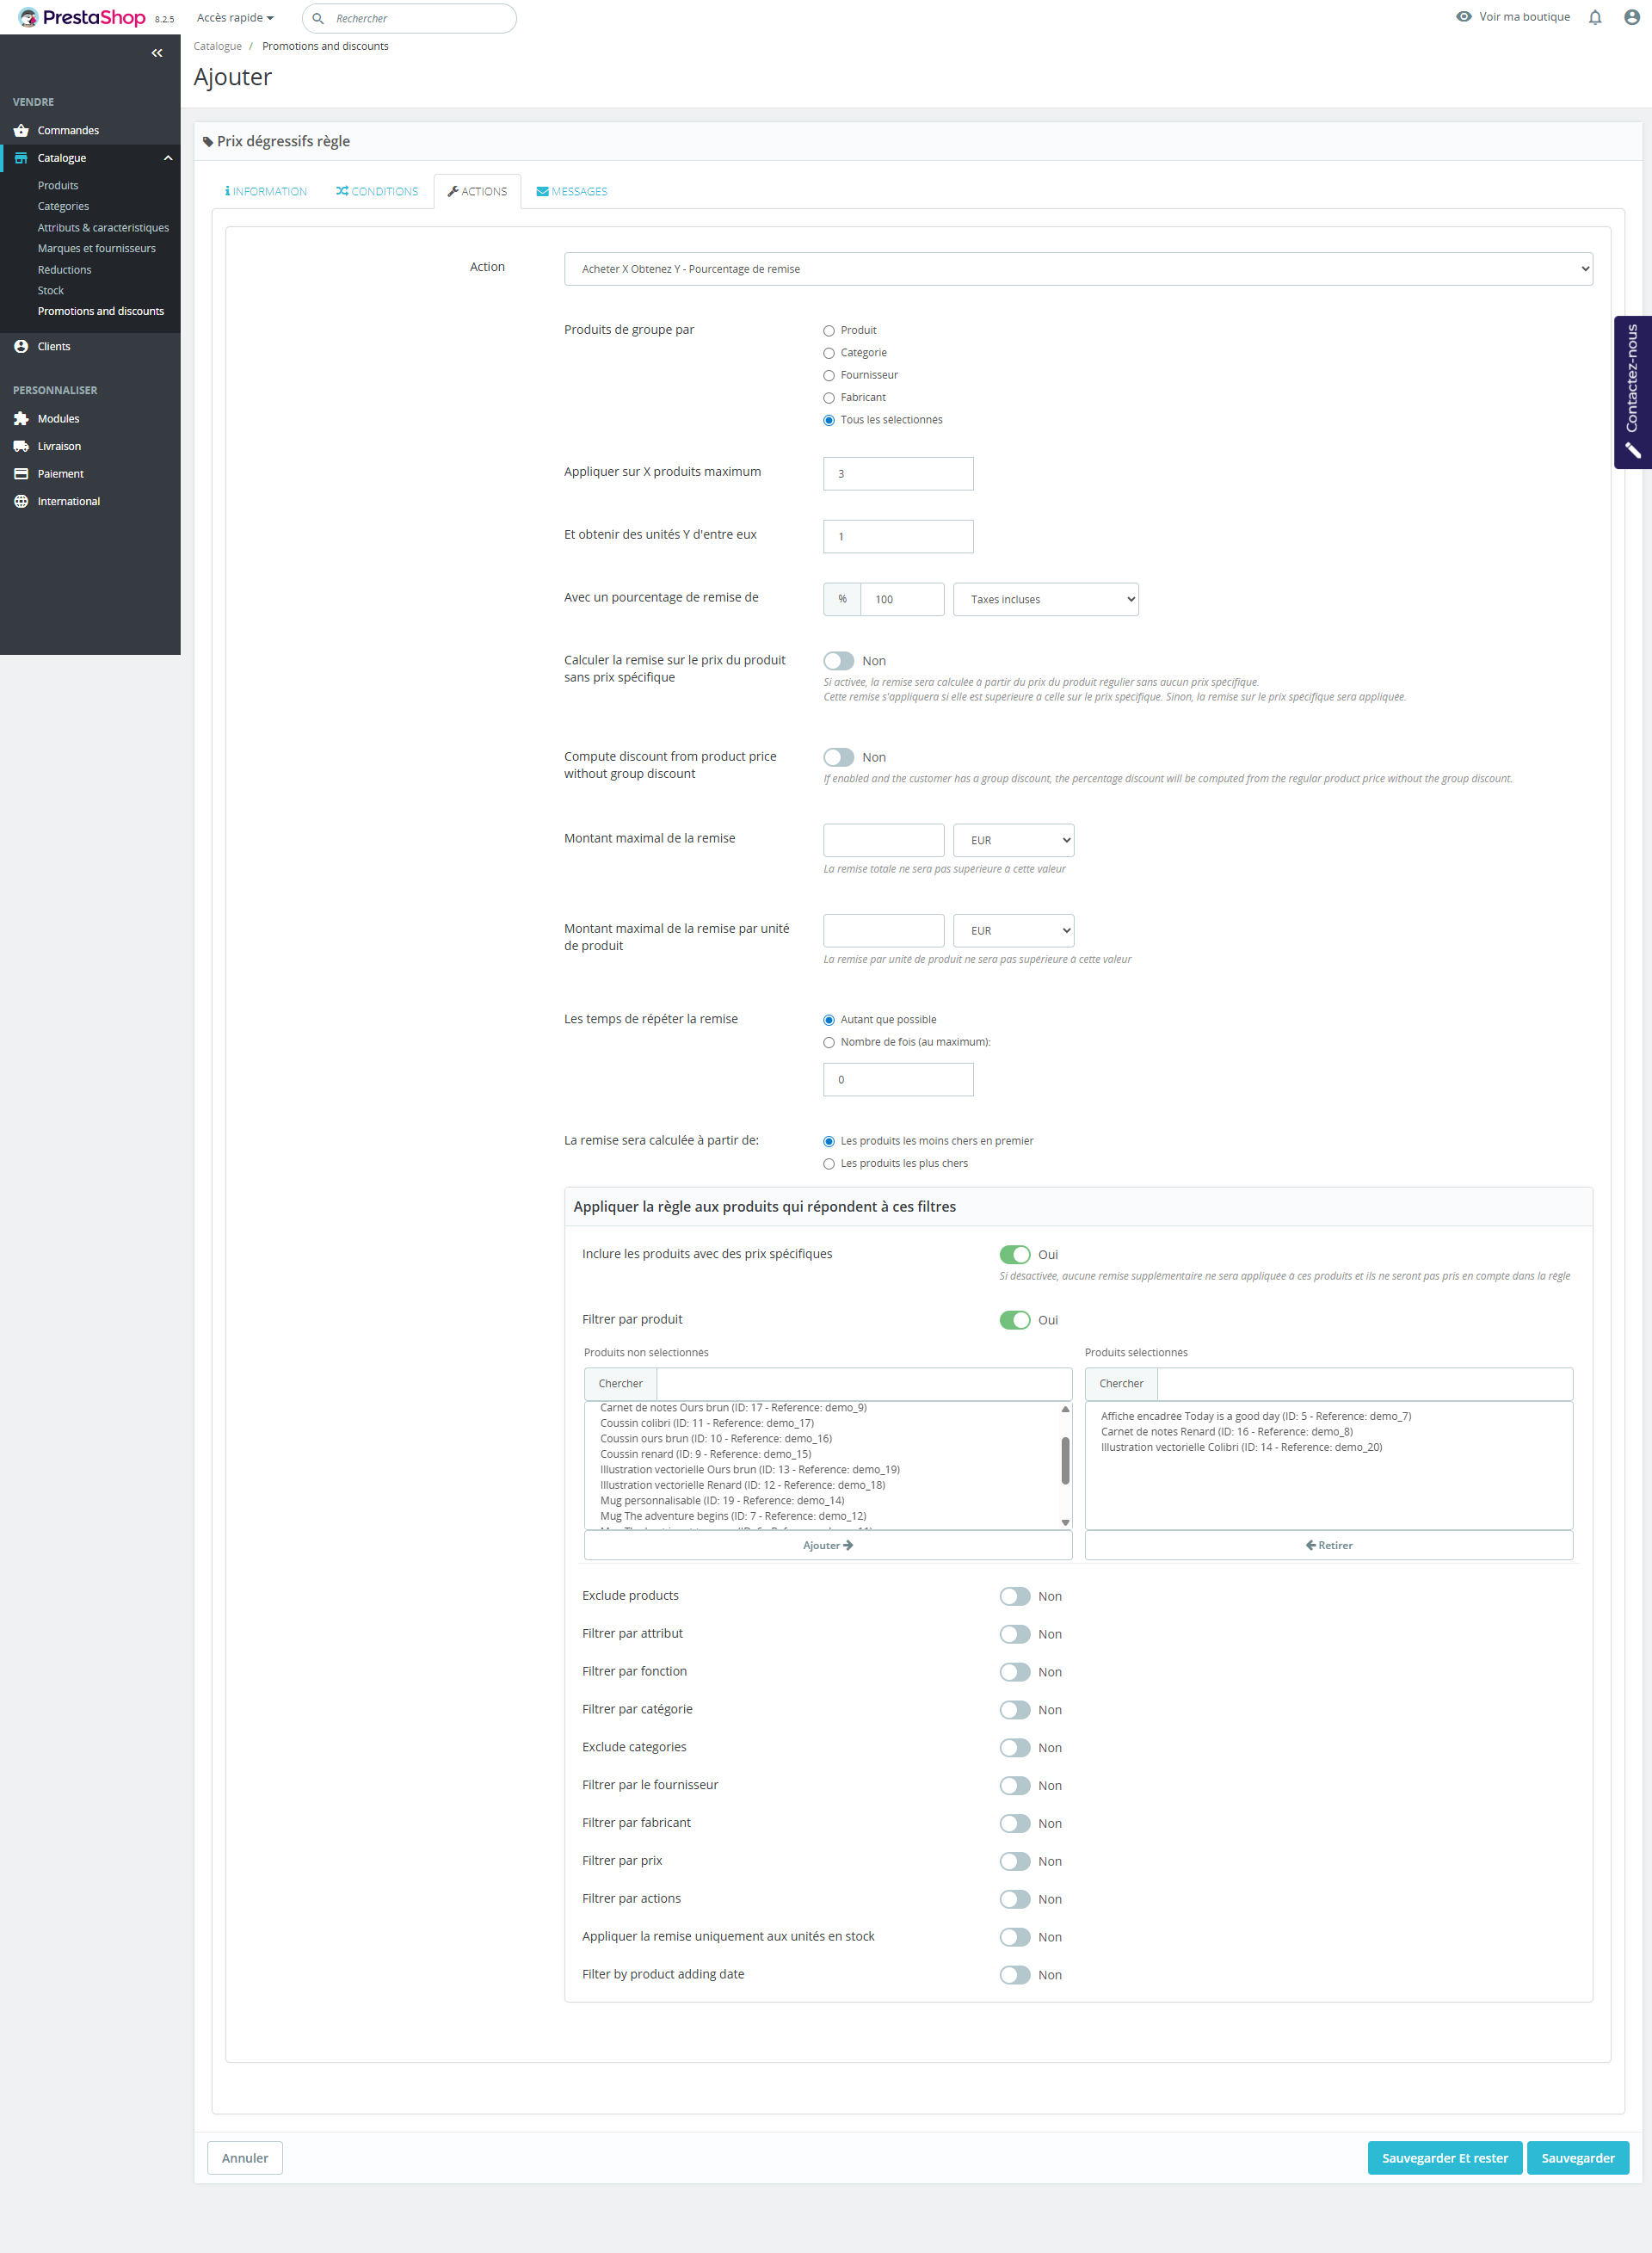Screen dimensions: 1652x2253
Task: Open the user profile avatar icon
Action: click(1631, 17)
